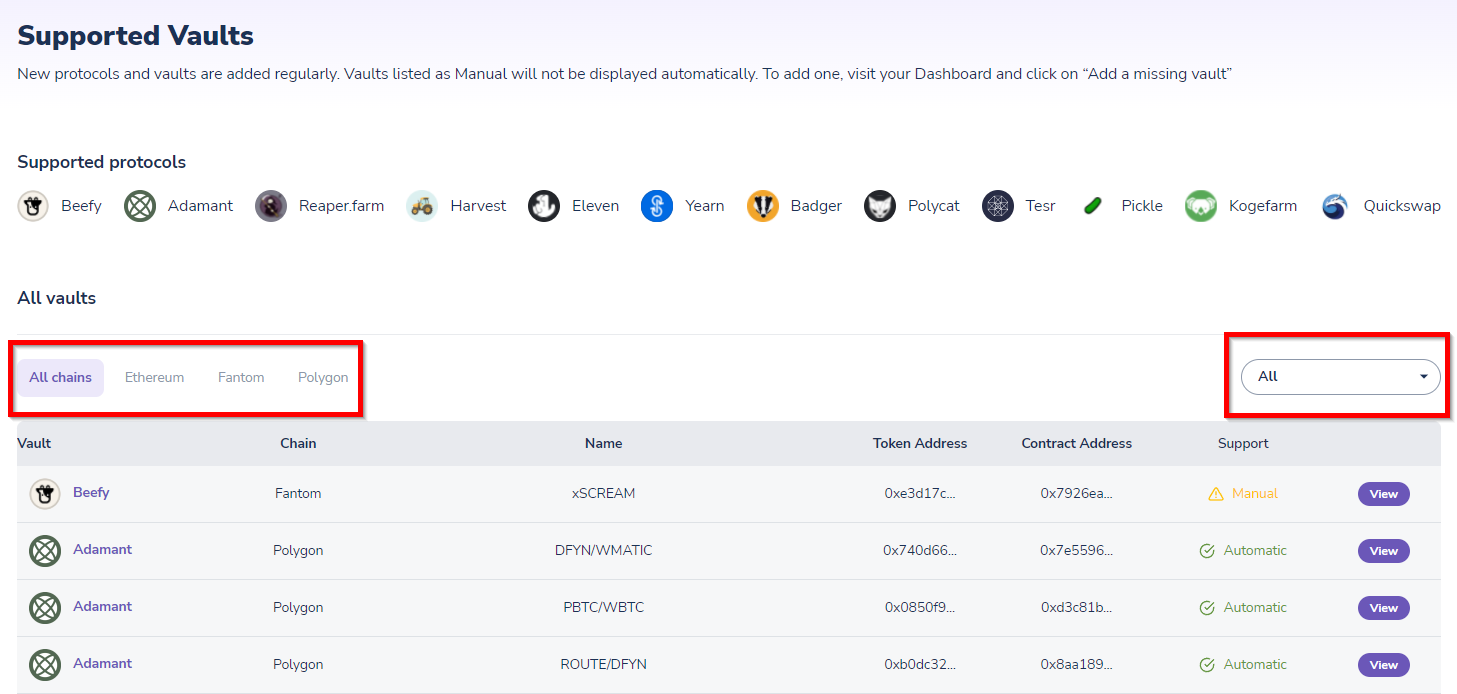Viewport: 1457px width, 694px height.
Task: Click Adamant icon in PBTC/WBTC row
Action: [45, 608]
